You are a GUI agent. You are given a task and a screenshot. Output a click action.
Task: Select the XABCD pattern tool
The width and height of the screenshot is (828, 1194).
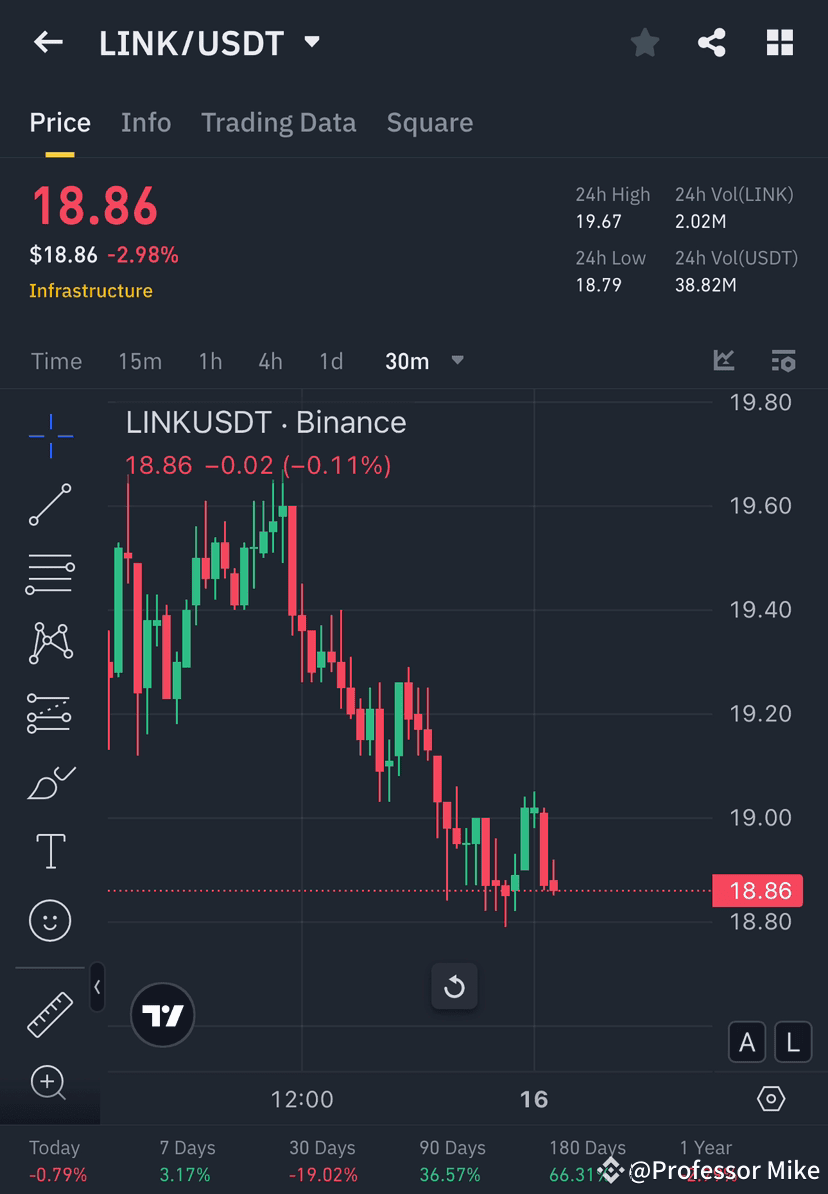[x=50, y=643]
